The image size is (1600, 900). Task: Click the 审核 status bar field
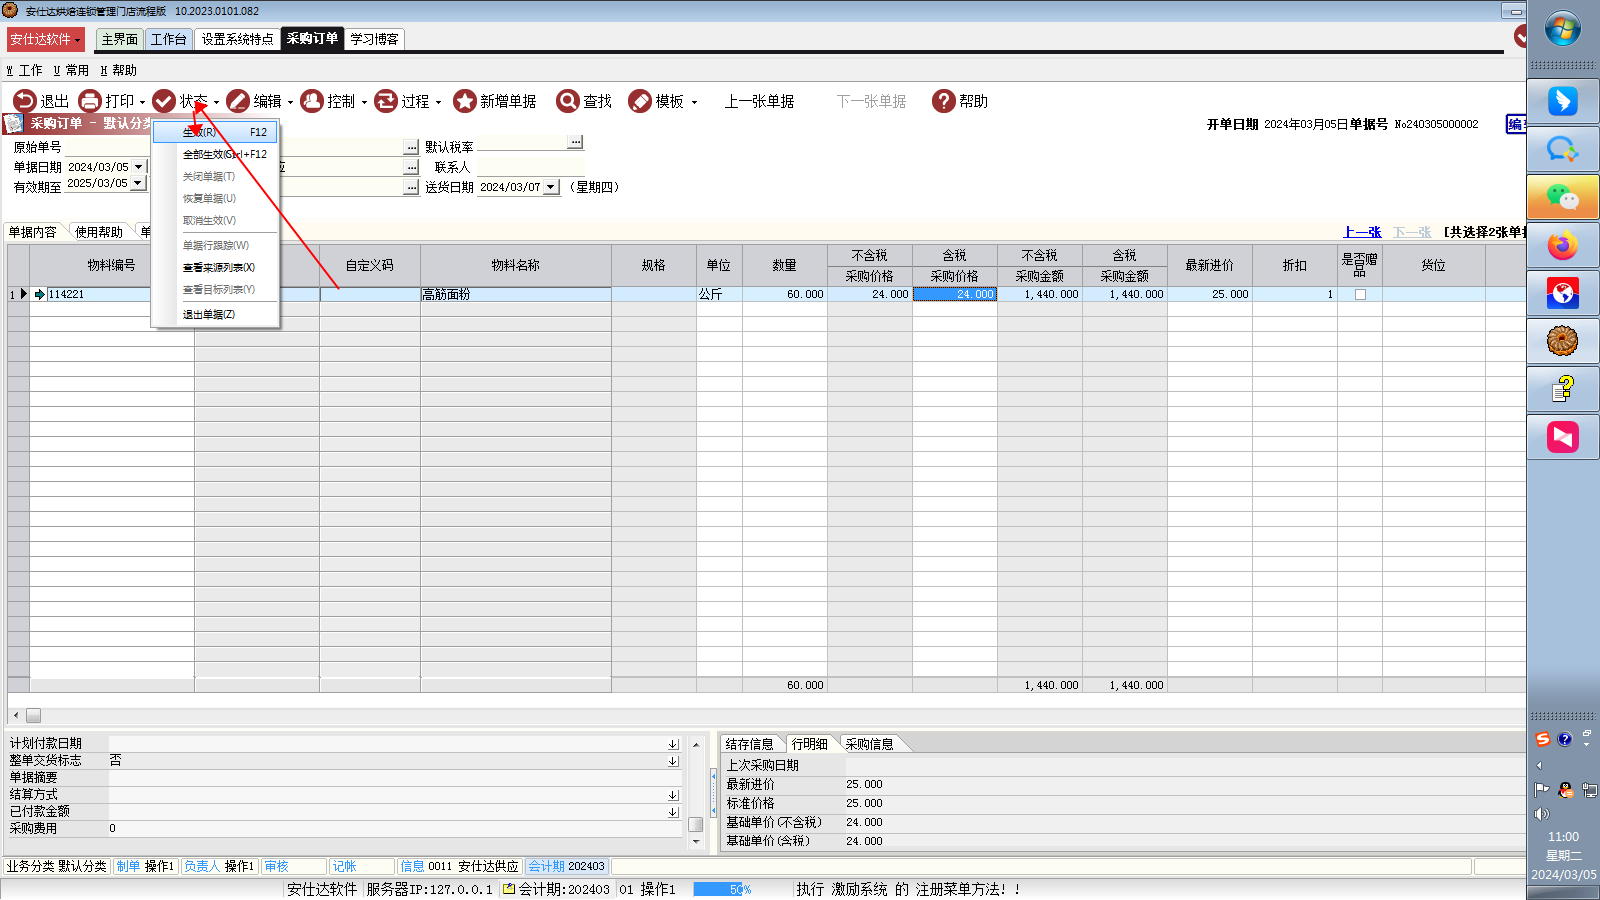(x=294, y=866)
